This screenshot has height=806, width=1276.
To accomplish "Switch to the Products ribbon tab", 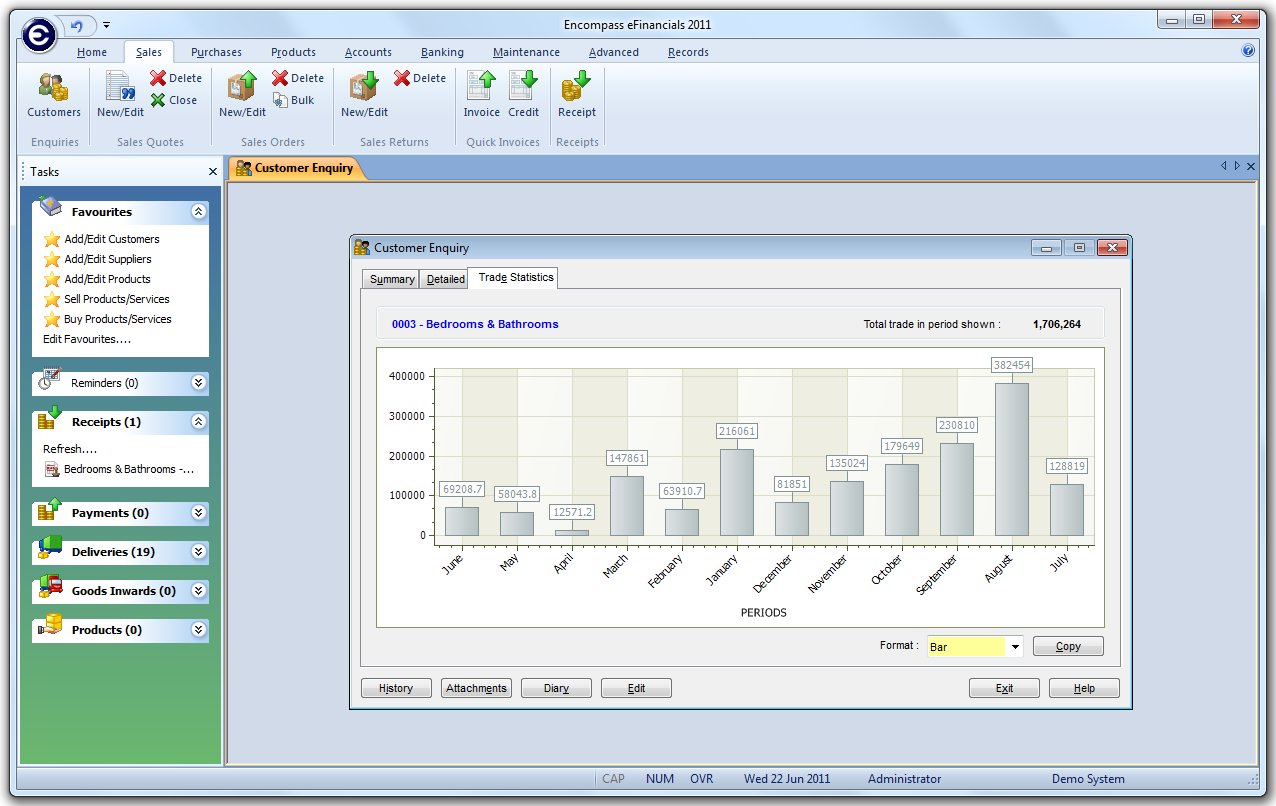I will coord(293,52).
